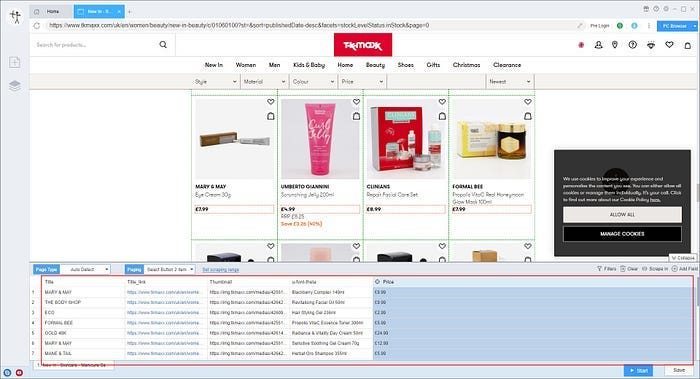Click the browser reload icon
The width and height of the screenshot is (700, 379).
[37, 25]
